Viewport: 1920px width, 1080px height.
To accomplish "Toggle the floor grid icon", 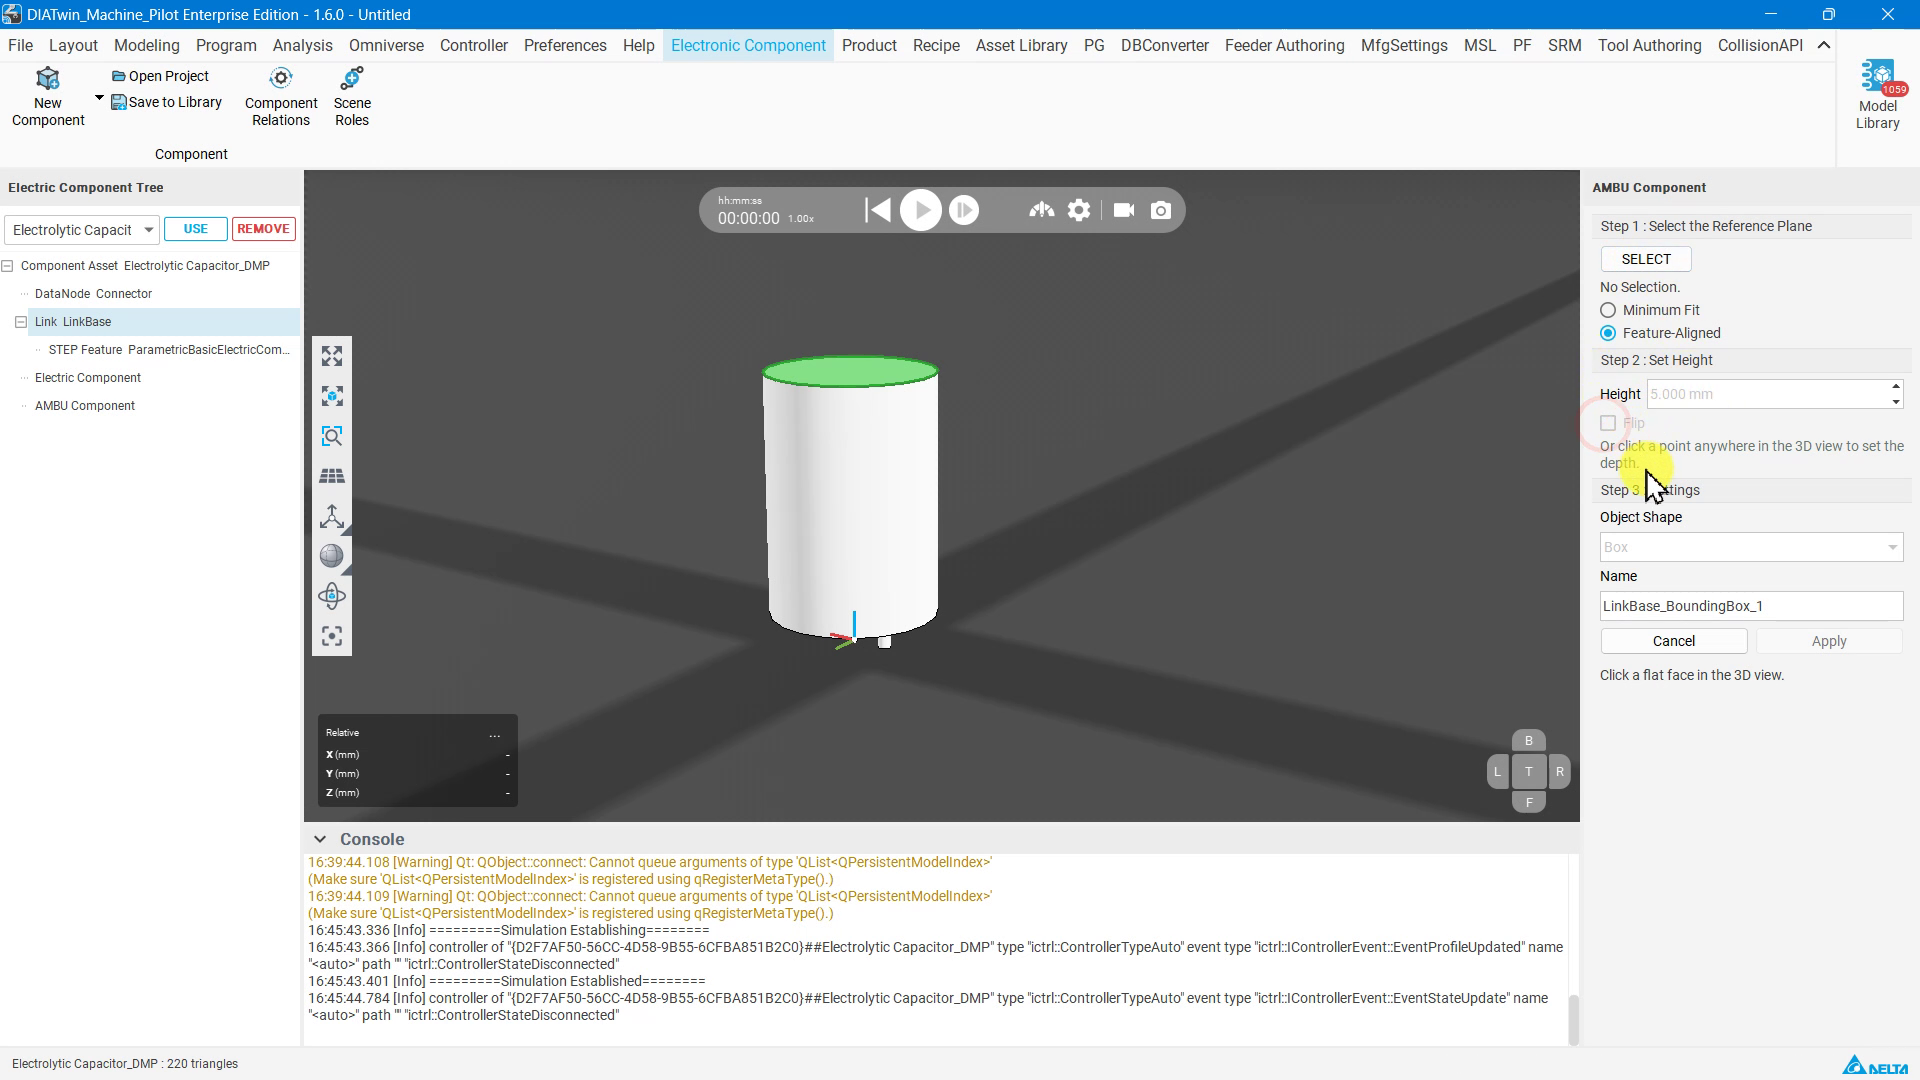I will coord(332,476).
